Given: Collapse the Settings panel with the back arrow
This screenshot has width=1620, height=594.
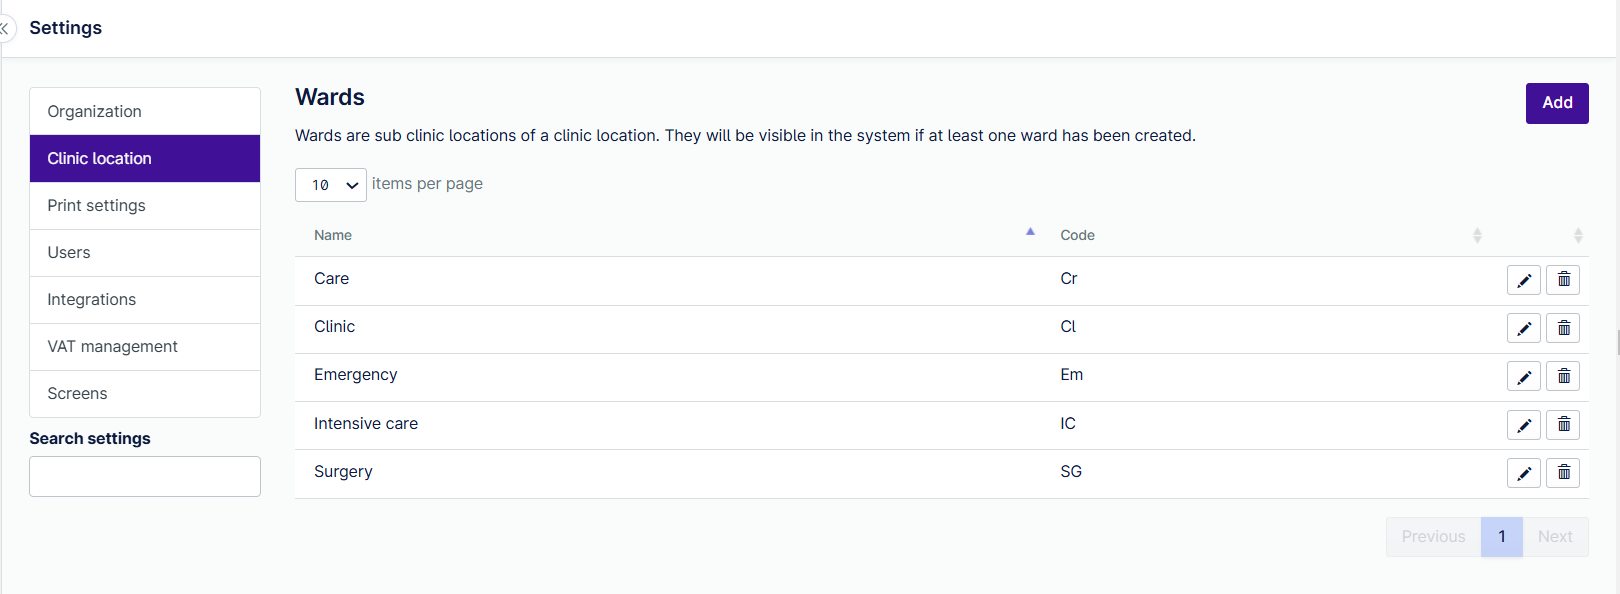Looking at the screenshot, I should click(5, 28).
